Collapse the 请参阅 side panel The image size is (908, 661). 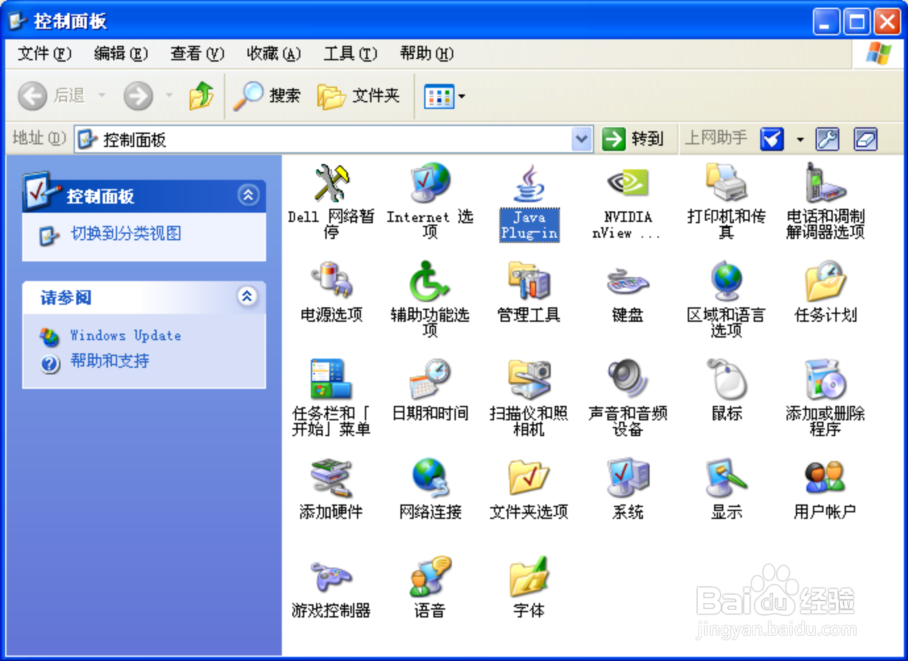click(247, 296)
